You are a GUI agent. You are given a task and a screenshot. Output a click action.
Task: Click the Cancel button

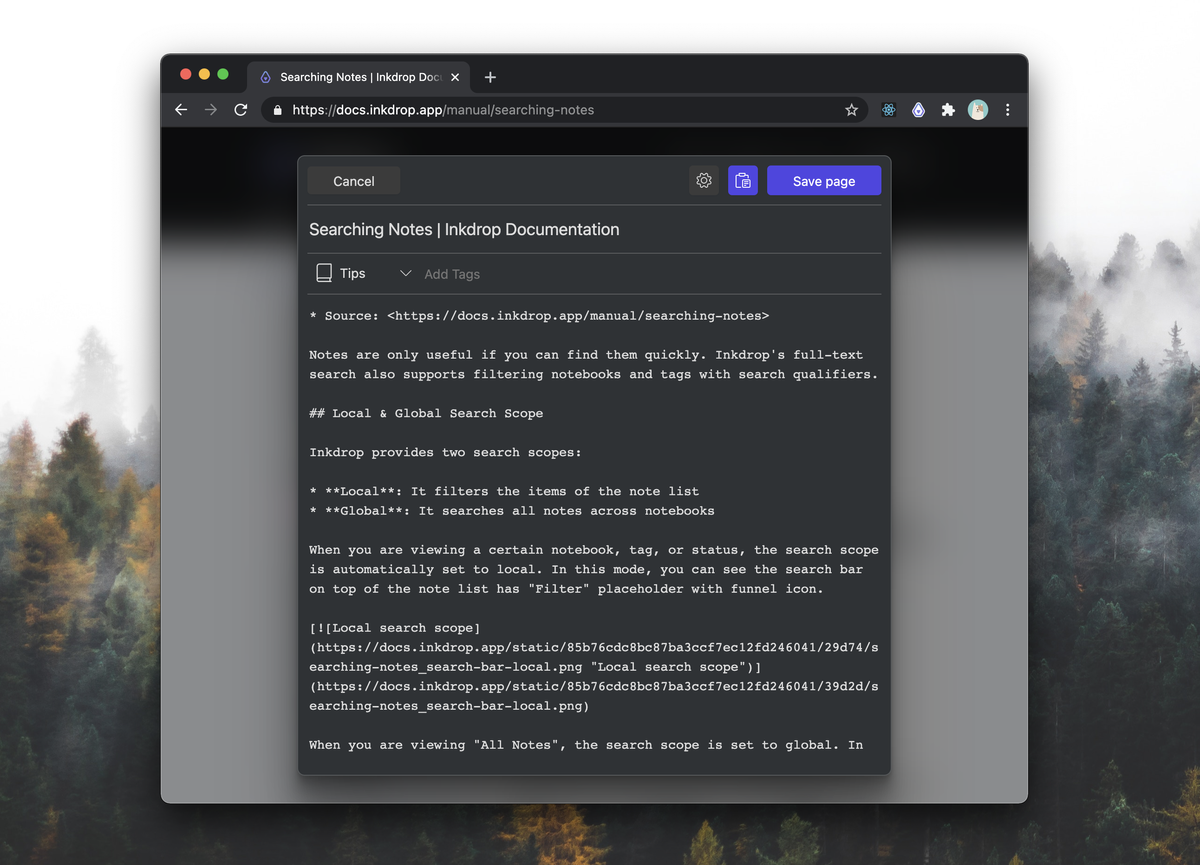[x=354, y=181]
